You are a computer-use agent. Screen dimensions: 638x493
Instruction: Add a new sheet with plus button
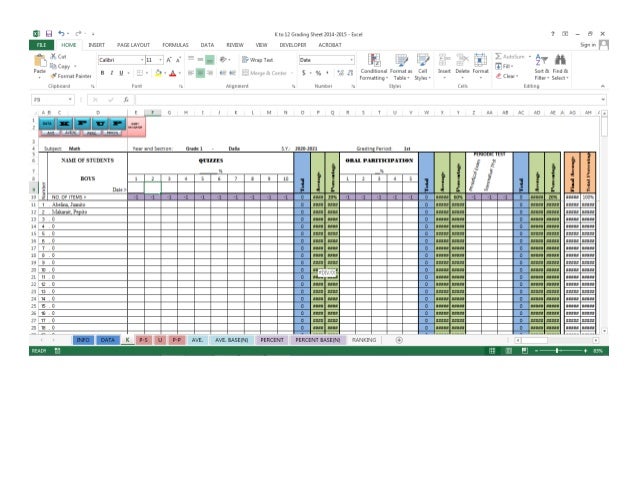(399, 340)
